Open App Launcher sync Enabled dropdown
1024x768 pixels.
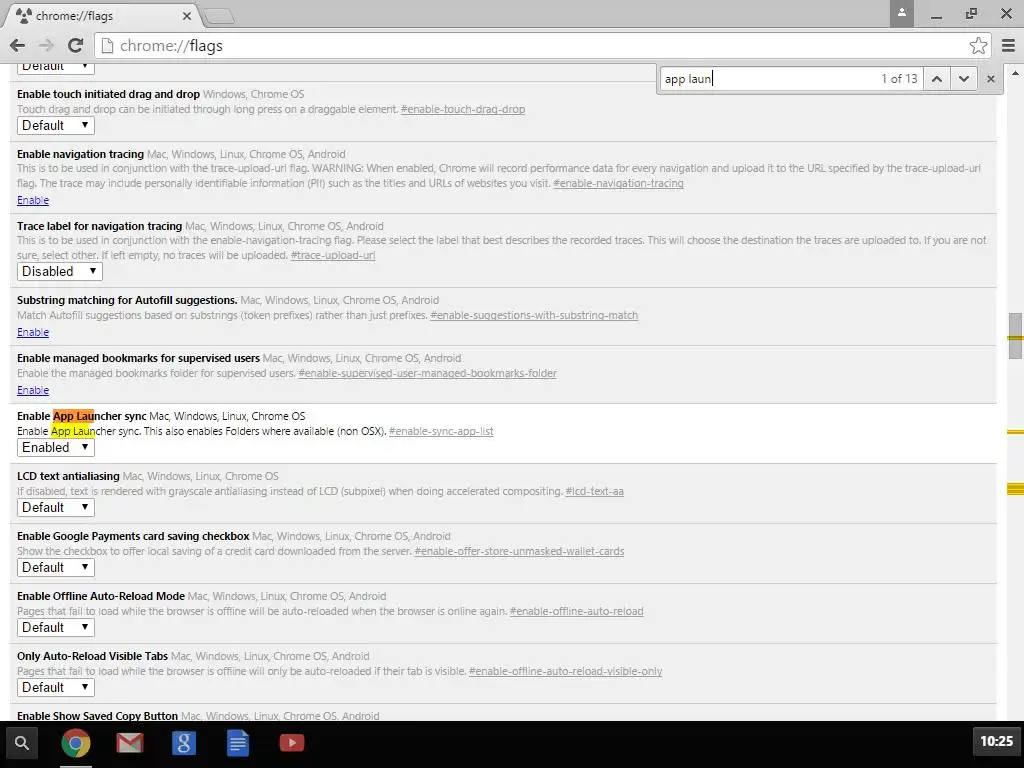(56, 447)
